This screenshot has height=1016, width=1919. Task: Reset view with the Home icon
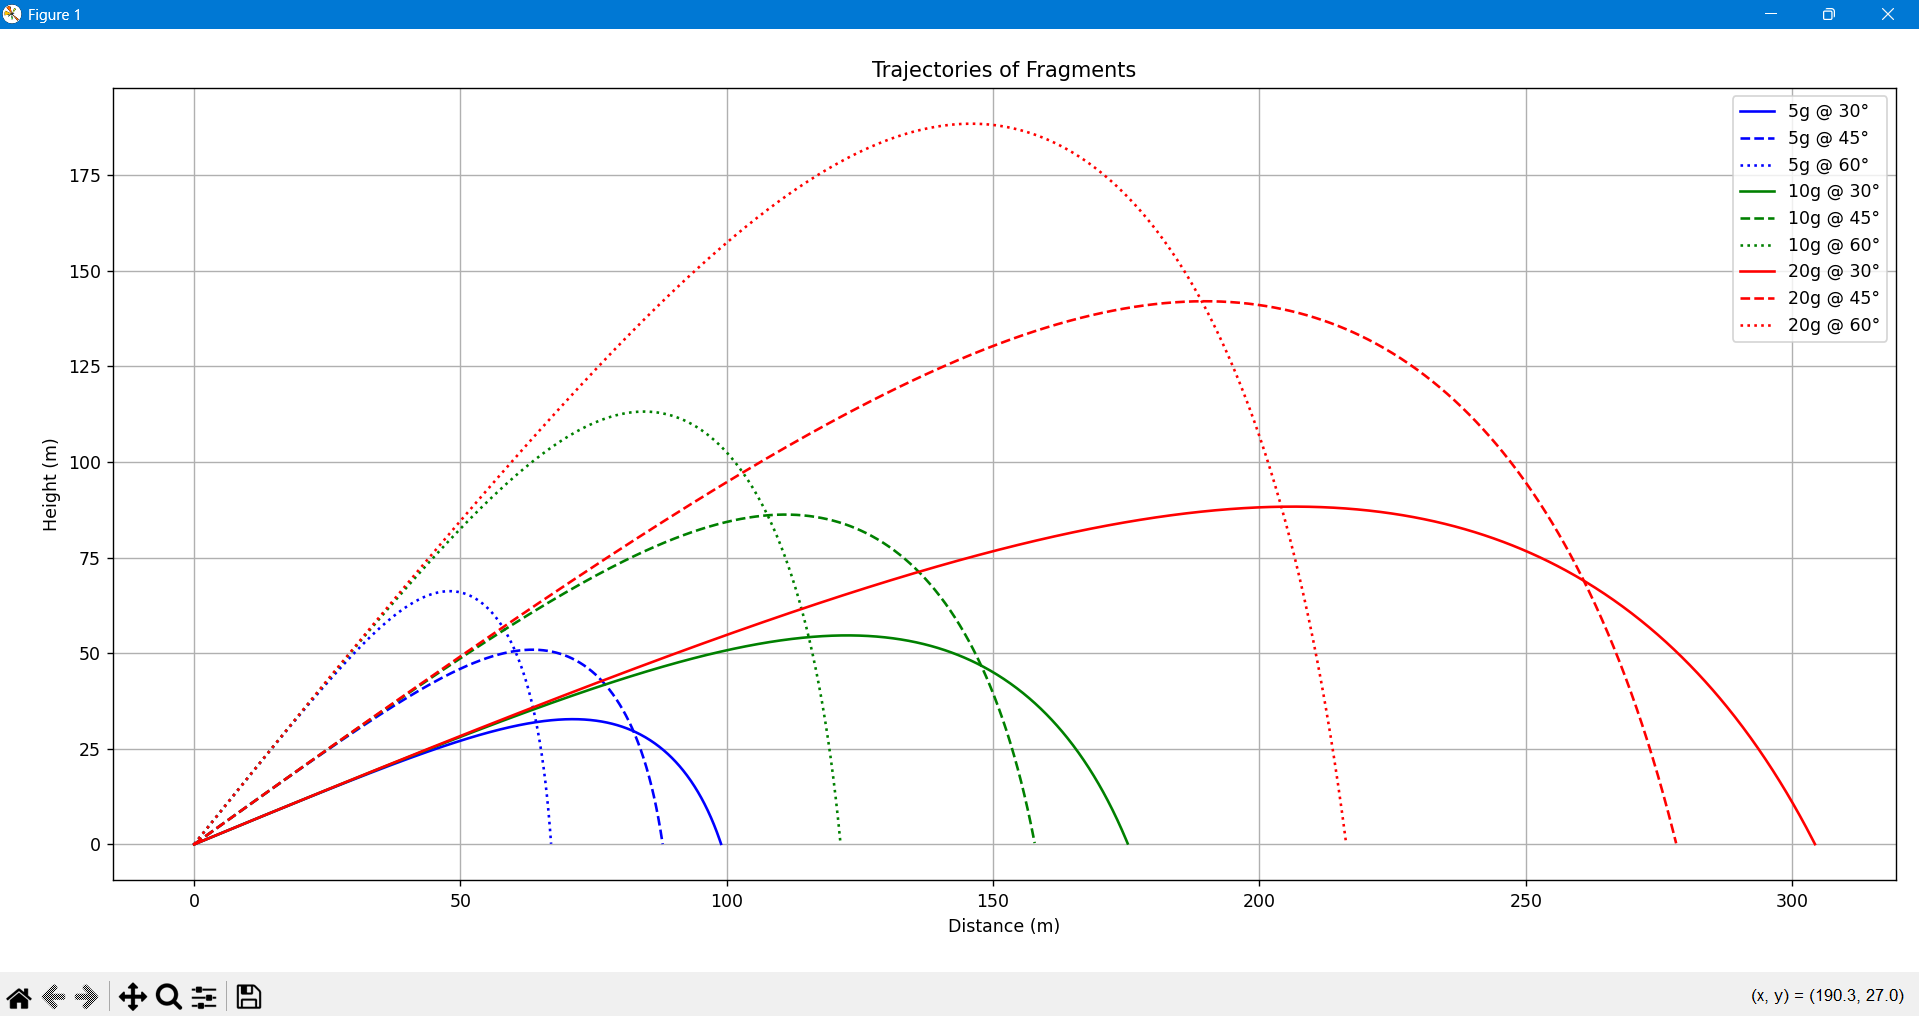coord(20,996)
